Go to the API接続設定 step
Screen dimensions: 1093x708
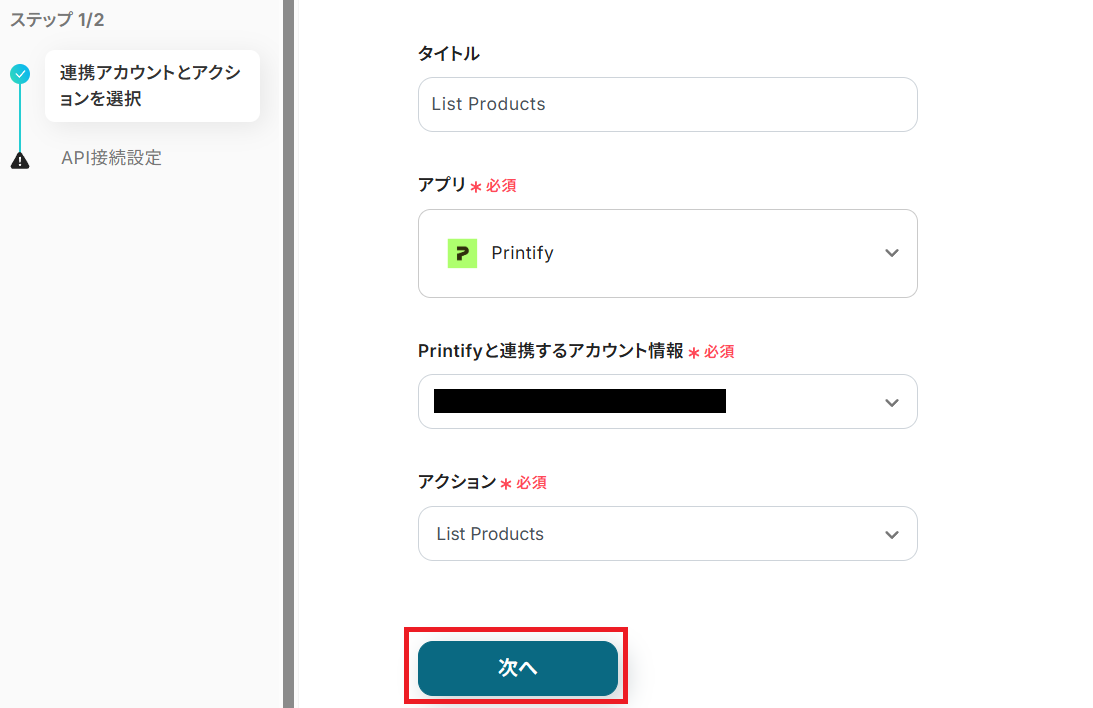(111, 158)
